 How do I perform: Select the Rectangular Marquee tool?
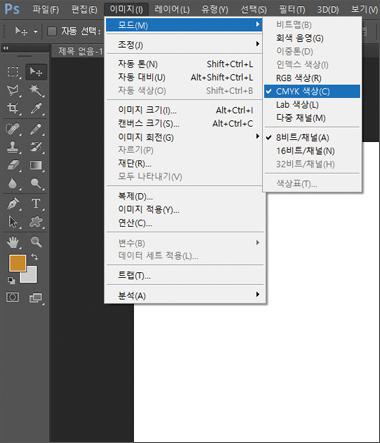(13, 72)
